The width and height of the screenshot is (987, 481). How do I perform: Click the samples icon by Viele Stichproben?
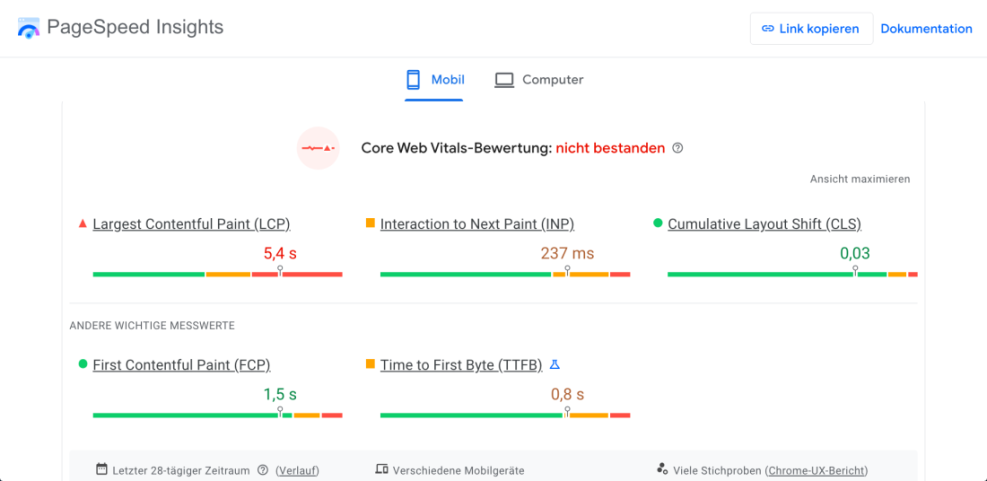662,469
